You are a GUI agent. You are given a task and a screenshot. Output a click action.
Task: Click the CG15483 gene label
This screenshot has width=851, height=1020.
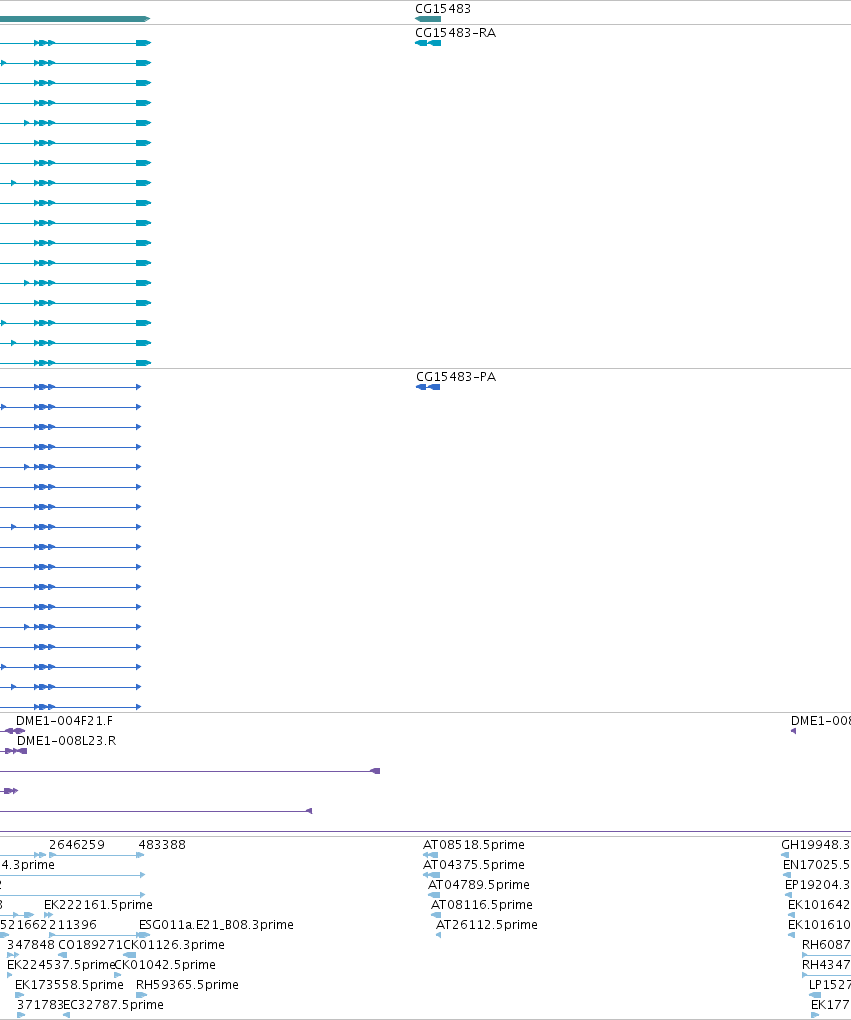442,8
